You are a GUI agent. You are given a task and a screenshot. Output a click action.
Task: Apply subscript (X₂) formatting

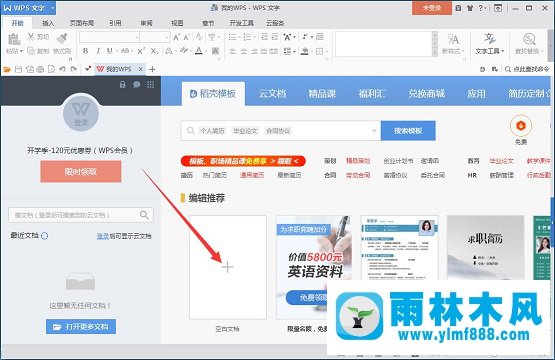click(x=154, y=51)
